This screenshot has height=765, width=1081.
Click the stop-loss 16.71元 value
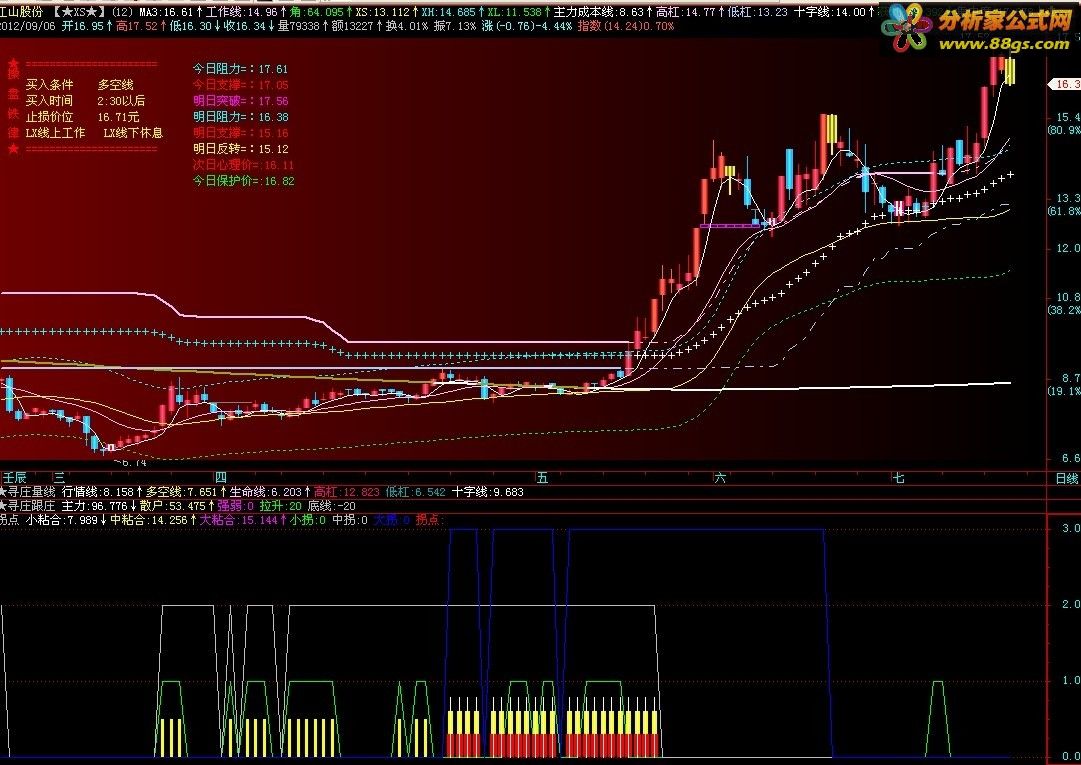click(x=118, y=117)
